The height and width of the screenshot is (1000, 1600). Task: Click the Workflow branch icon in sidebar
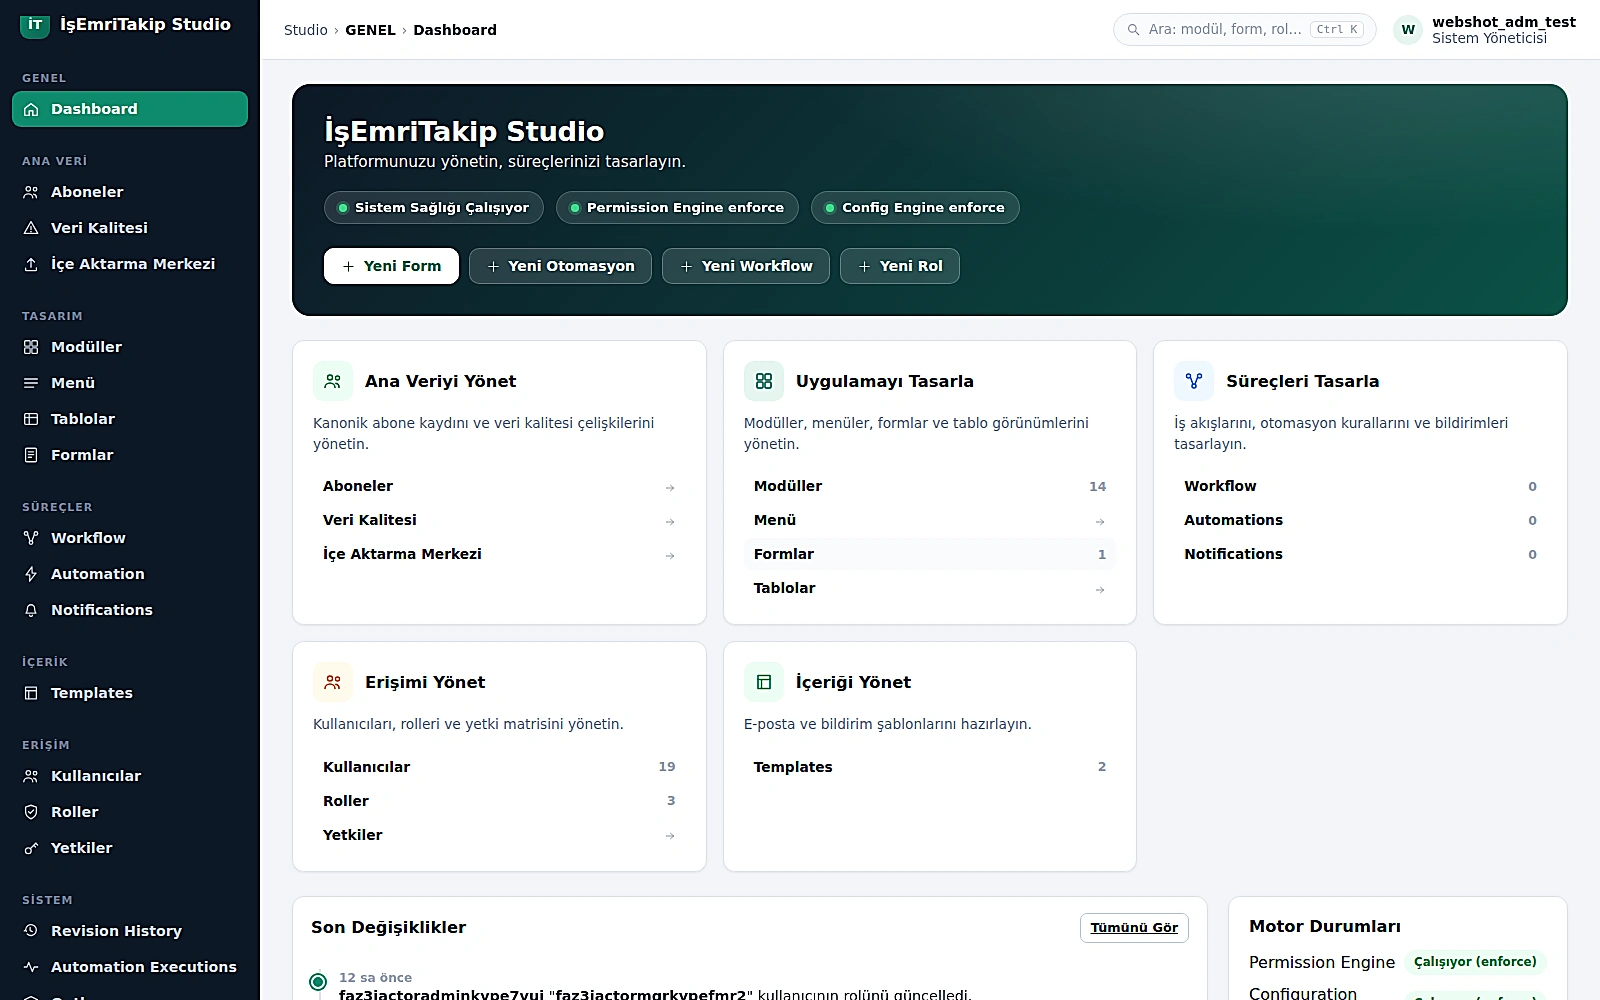point(31,538)
